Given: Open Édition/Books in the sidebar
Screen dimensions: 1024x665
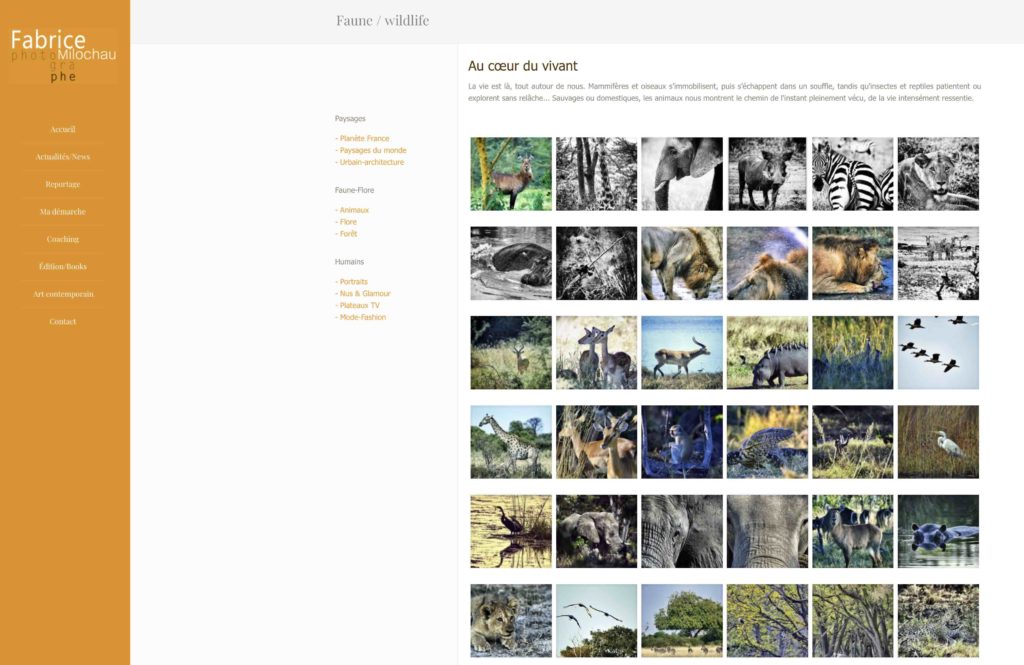Looking at the screenshot, I should (x=63, y=267).
